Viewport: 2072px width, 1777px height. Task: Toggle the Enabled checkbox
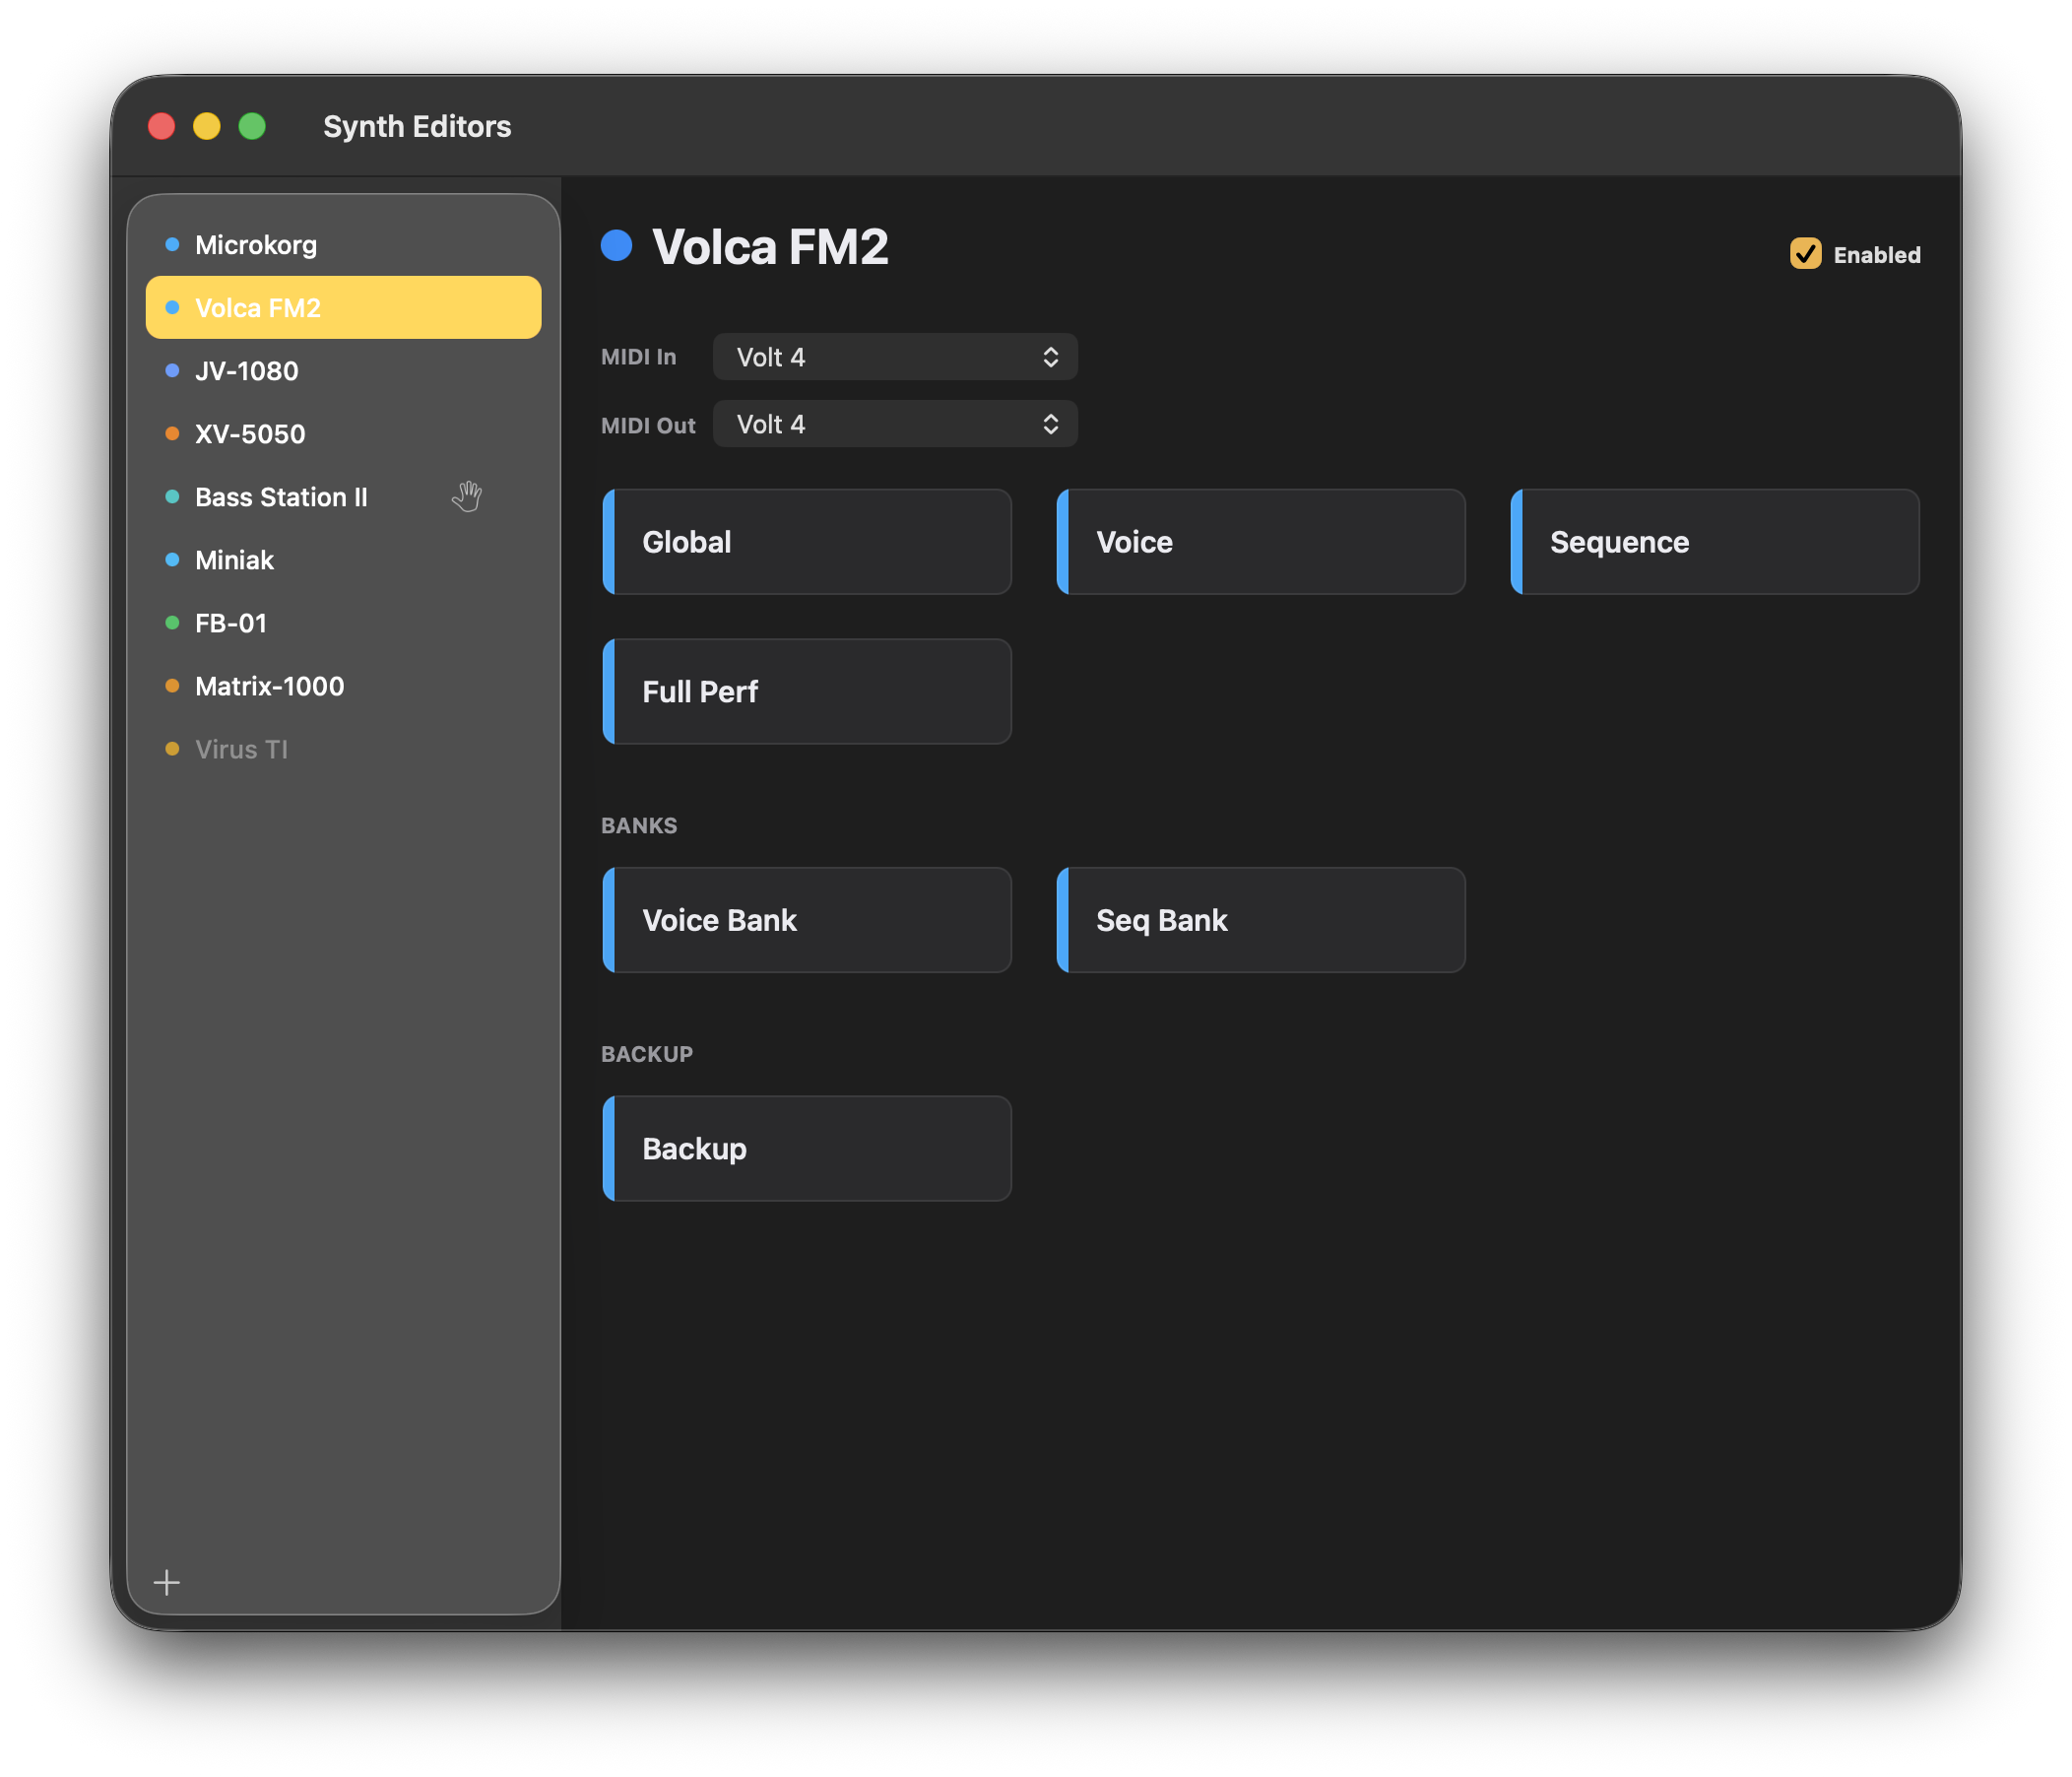pyautogui.click(x=1805, y=254)
